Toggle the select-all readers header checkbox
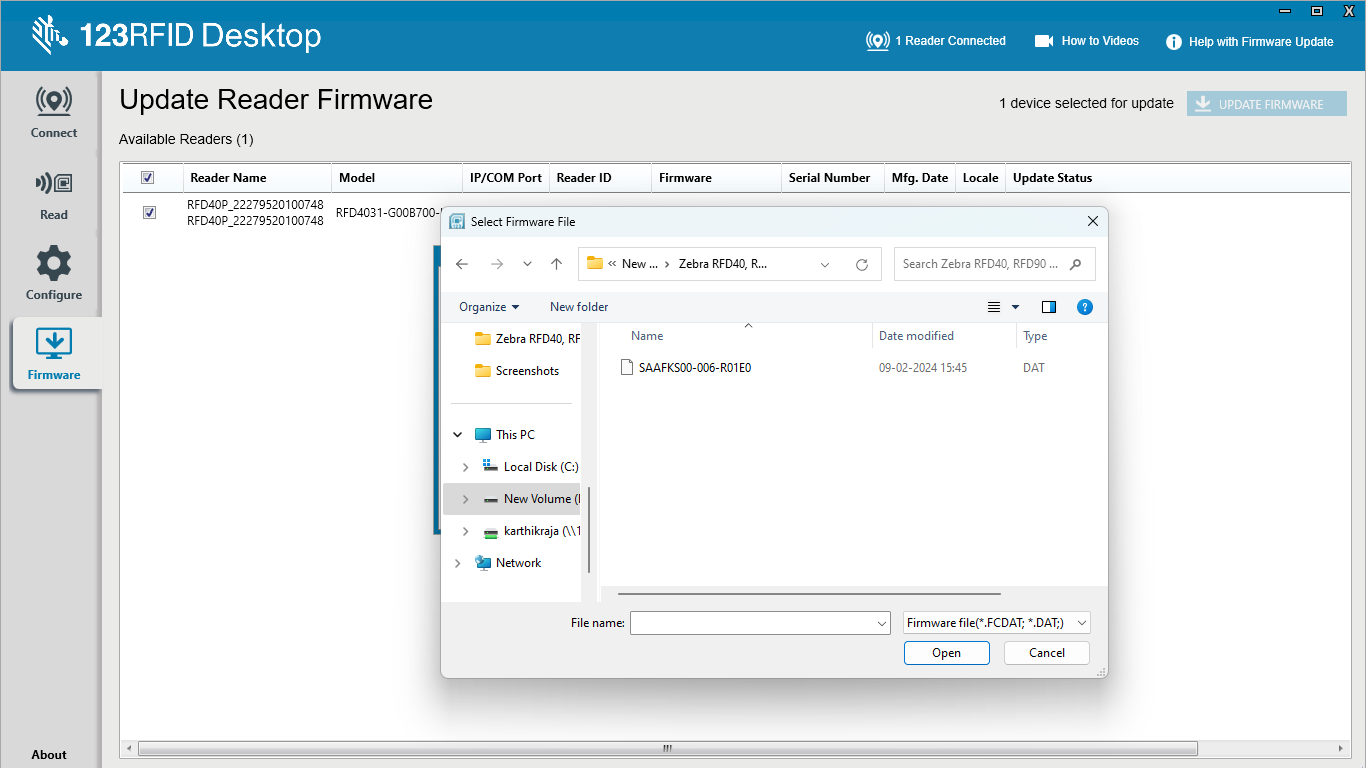Viewport: 1366px width, 768px height. tap(148, 178)
